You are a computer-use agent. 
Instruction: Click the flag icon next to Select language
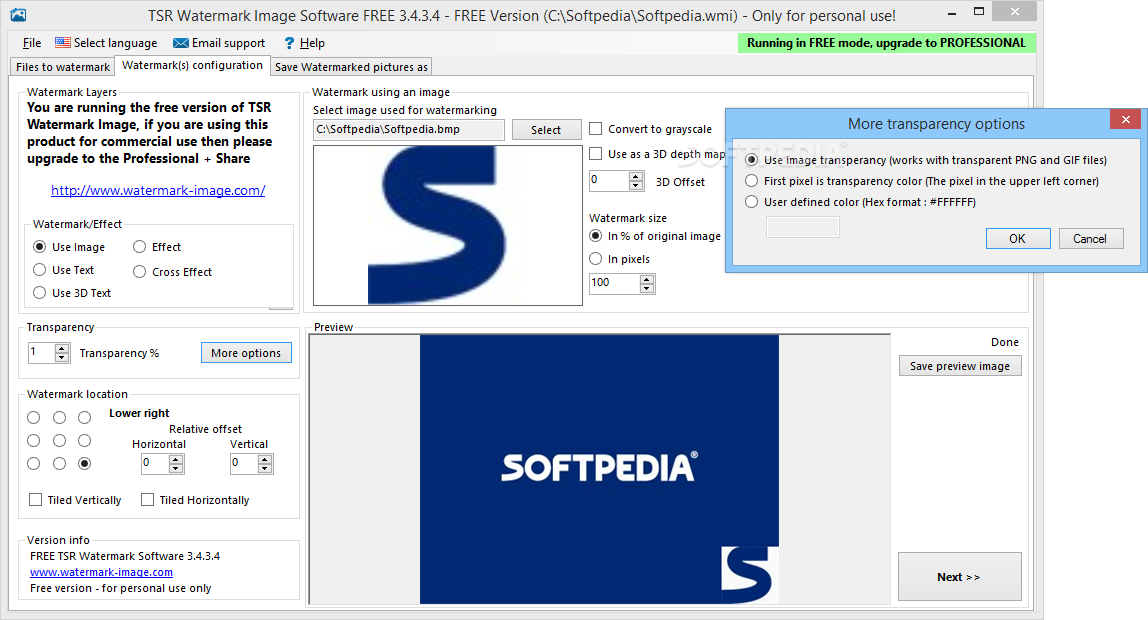[x=63, y=43]
